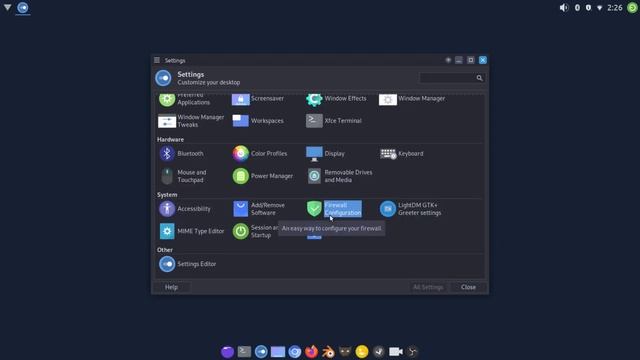Screen dimensions: 640x360
Task: Launch Firewall Configuration
Action: (x=333, y=209)
